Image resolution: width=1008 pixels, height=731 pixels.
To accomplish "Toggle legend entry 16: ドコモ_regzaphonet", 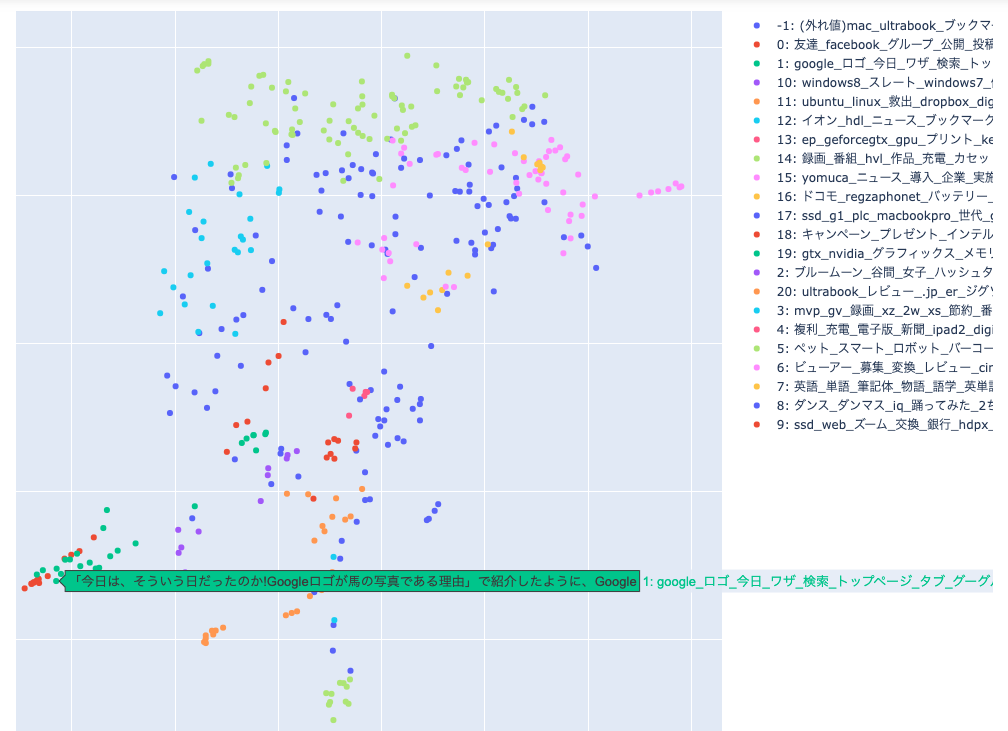I will point(872,196).
